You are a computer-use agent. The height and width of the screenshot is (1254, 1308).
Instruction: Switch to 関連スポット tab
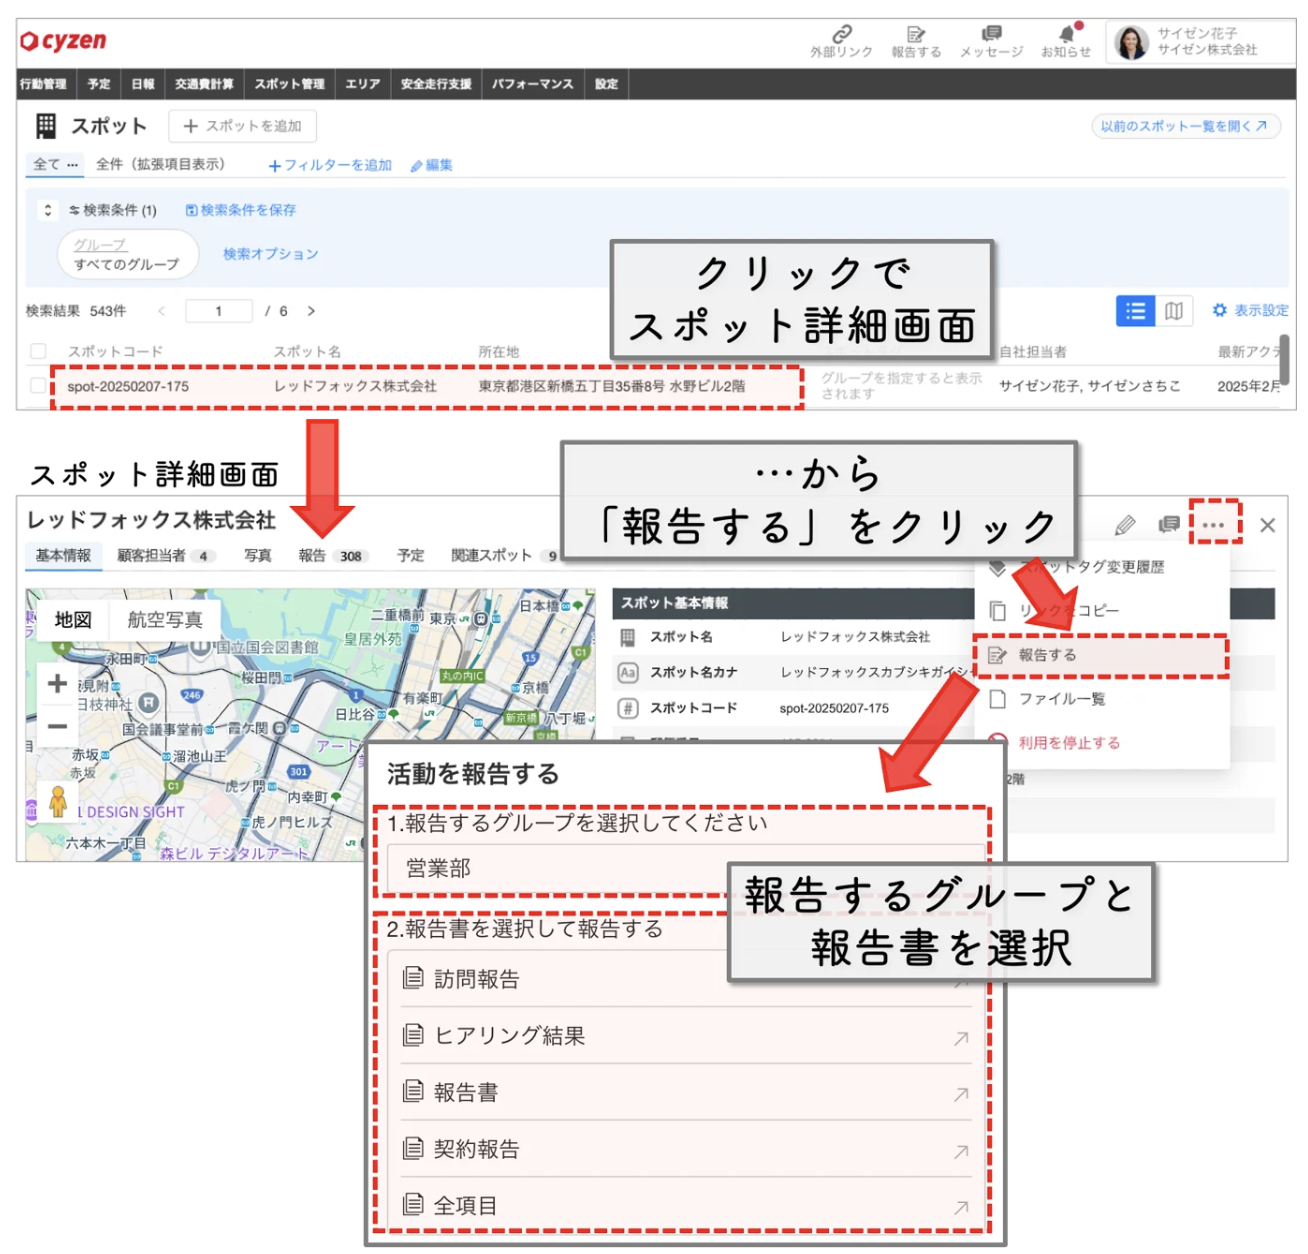503,555
